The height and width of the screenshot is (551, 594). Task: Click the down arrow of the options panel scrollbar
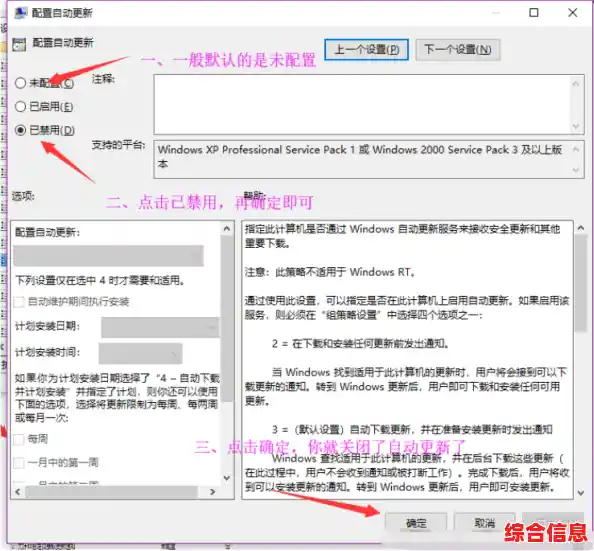coord(227,478)
